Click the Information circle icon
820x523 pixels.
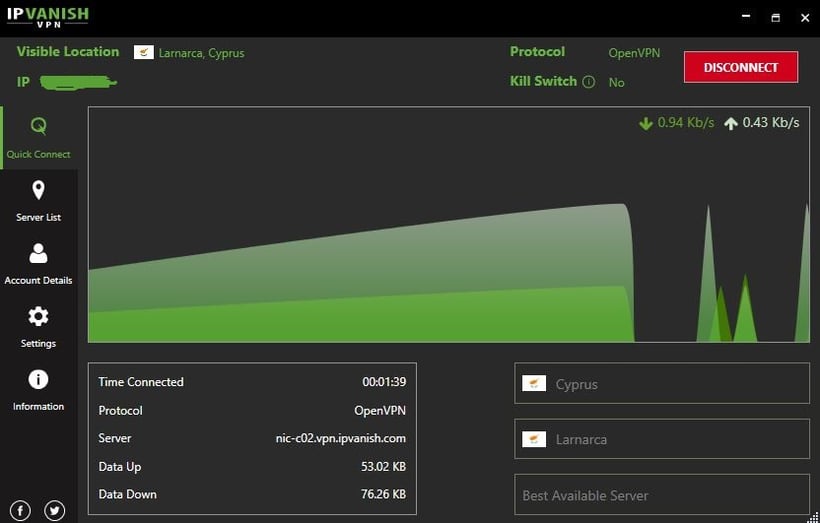[x=38, y=379]
